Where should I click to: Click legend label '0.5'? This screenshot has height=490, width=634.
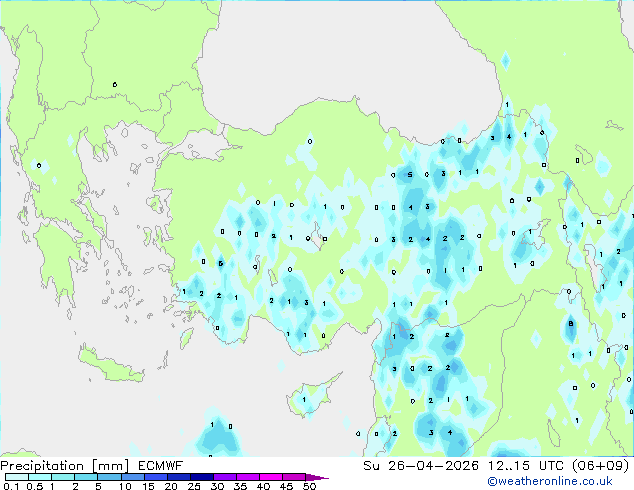pyautogui.click(x=34, y=486)
